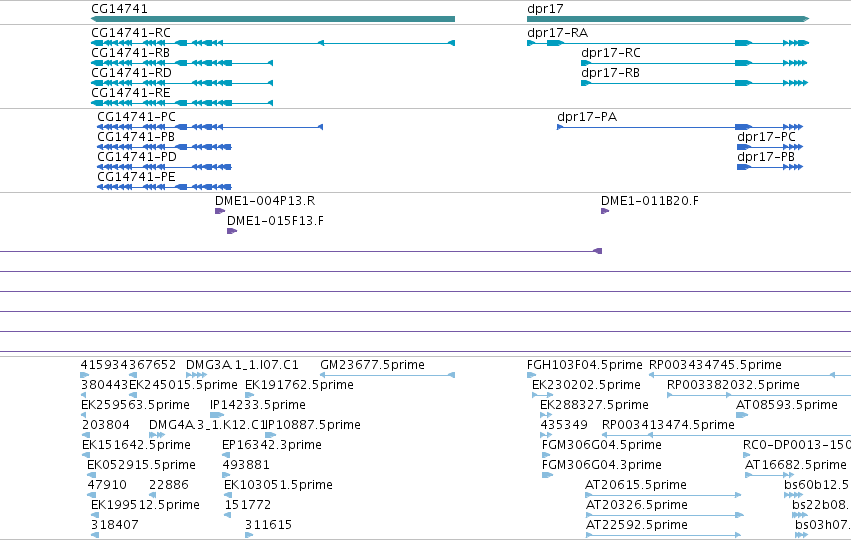Click the EK259563.5prime EST label

135,405
